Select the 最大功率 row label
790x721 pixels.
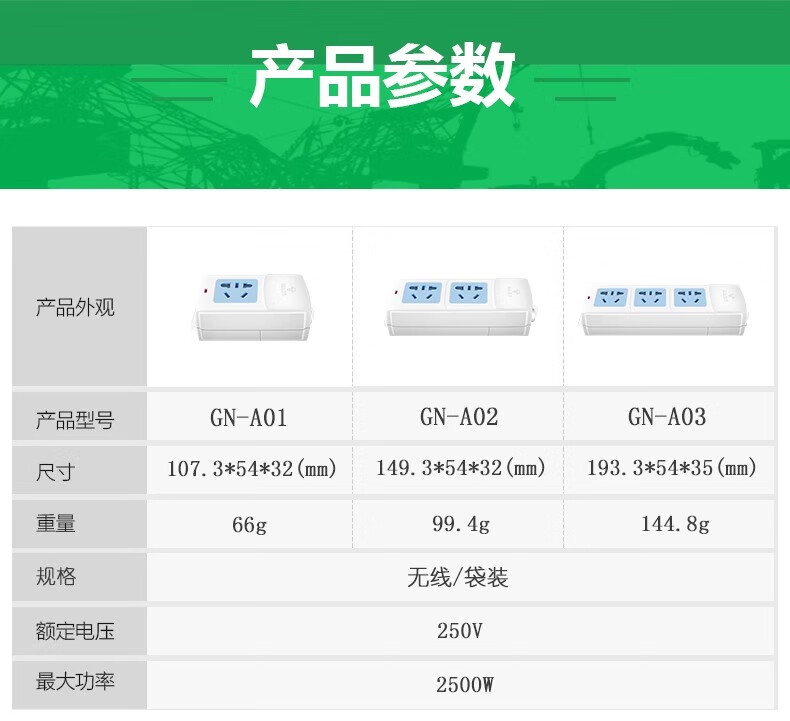tap(76, 683)
